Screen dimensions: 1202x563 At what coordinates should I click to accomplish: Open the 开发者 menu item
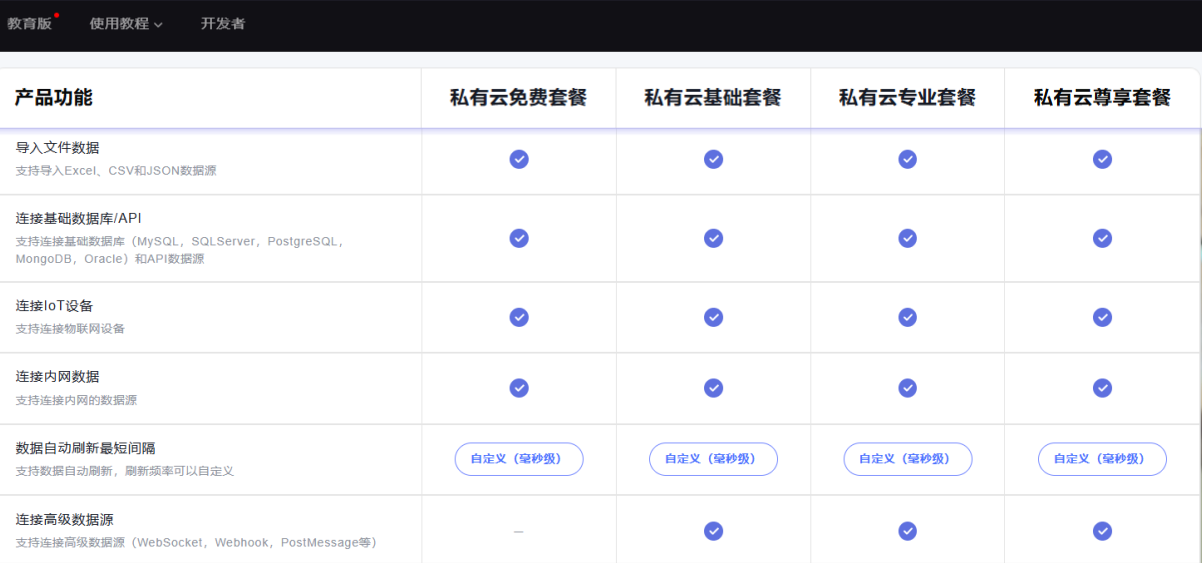(223, 23)
